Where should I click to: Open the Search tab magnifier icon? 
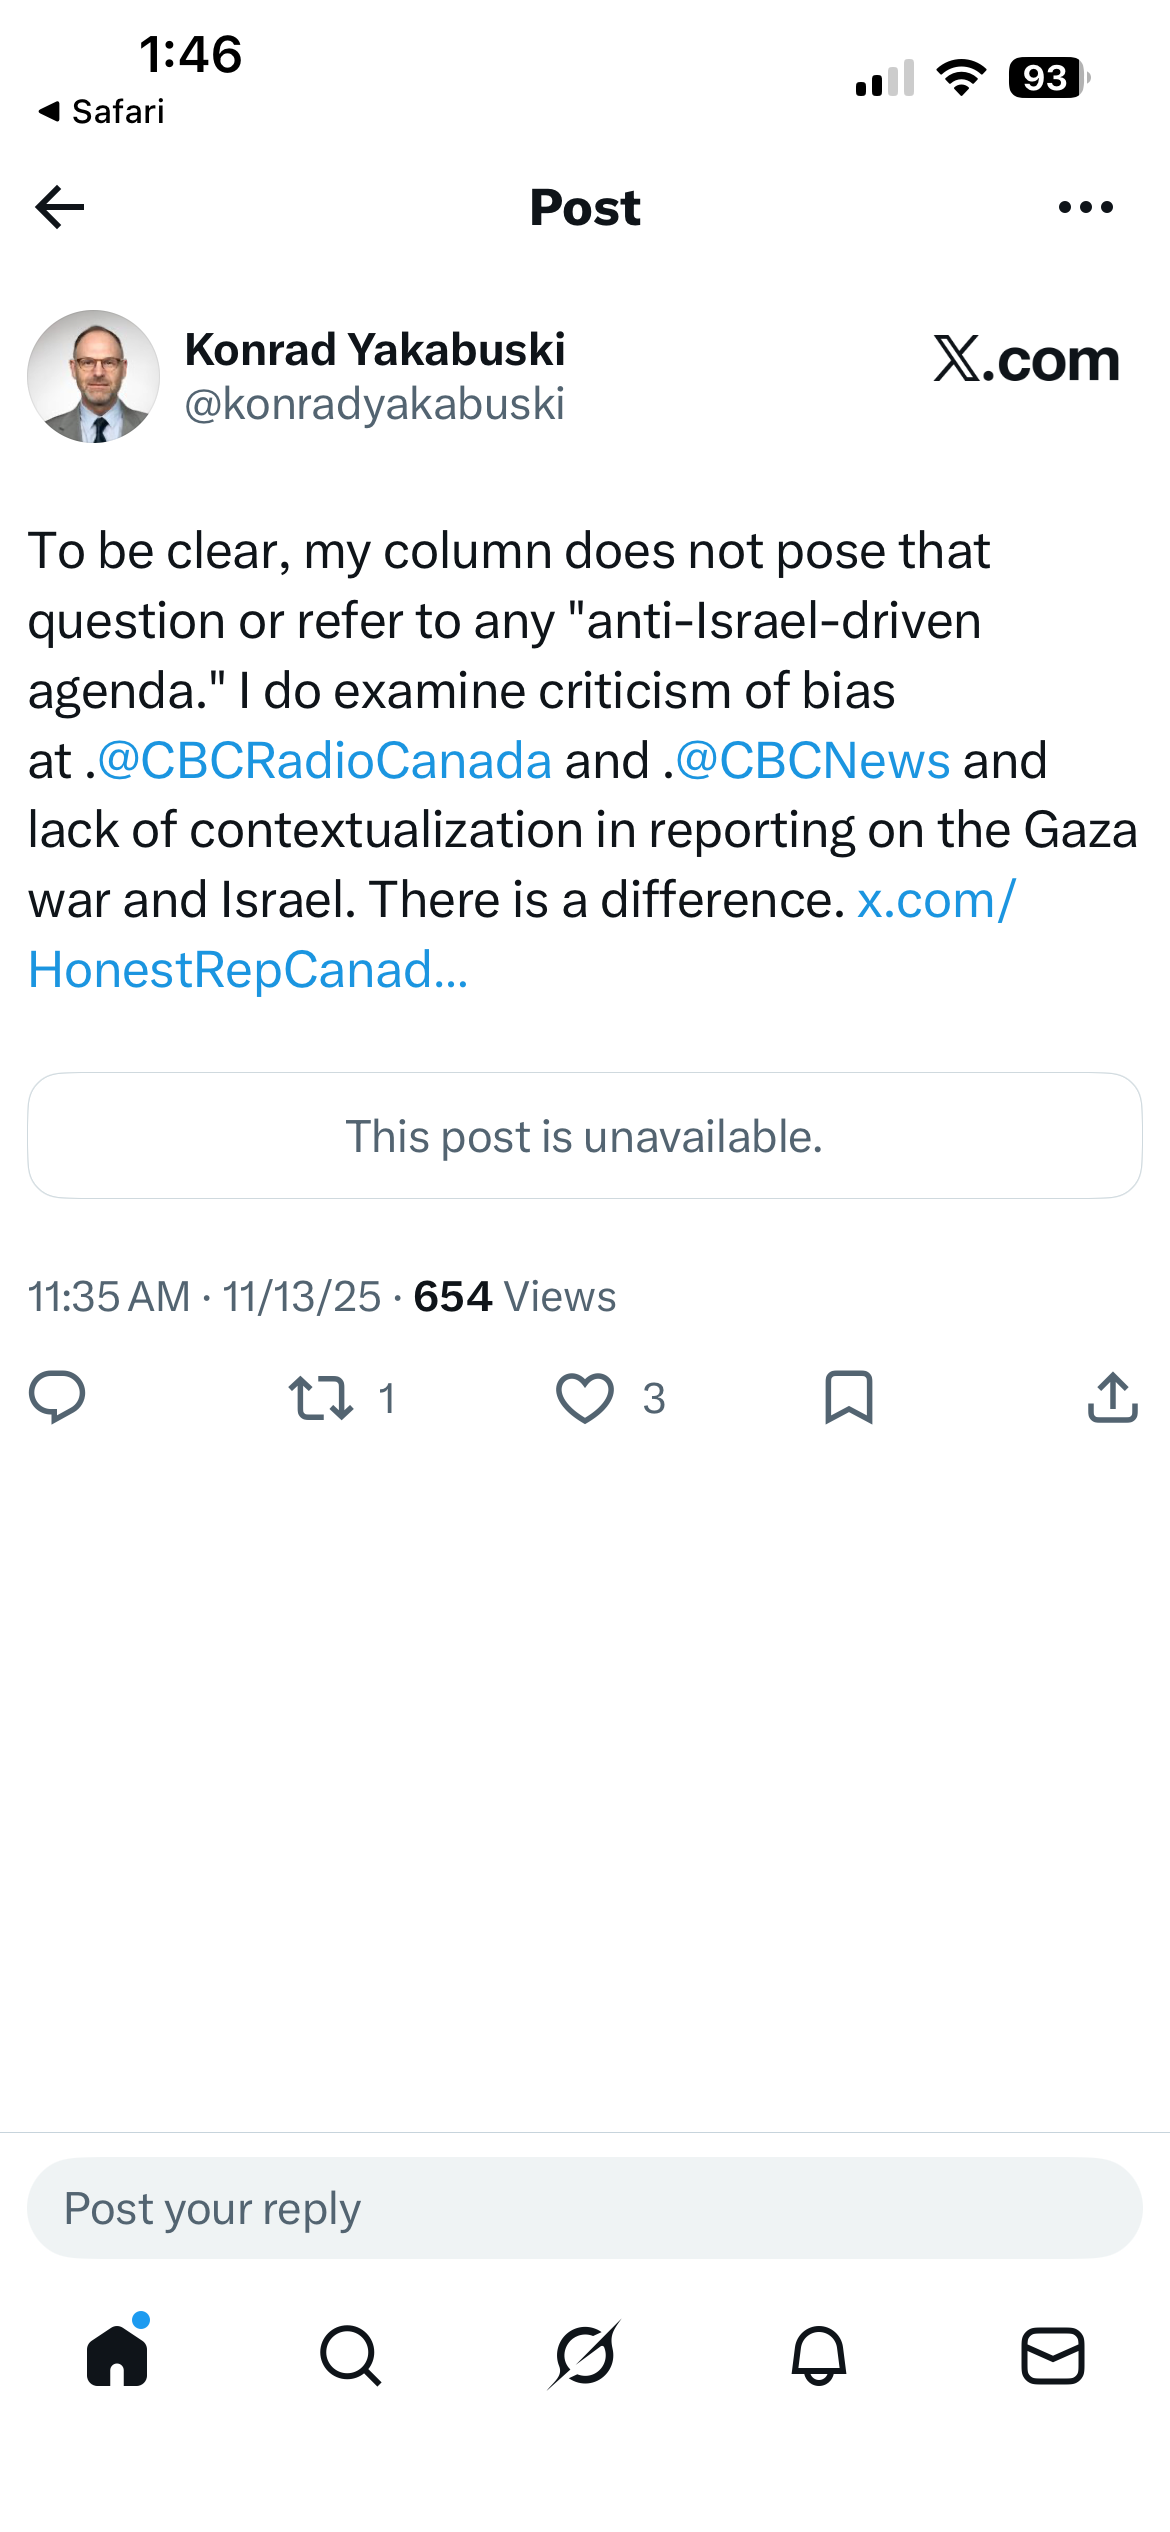(x=350, y=2355)
